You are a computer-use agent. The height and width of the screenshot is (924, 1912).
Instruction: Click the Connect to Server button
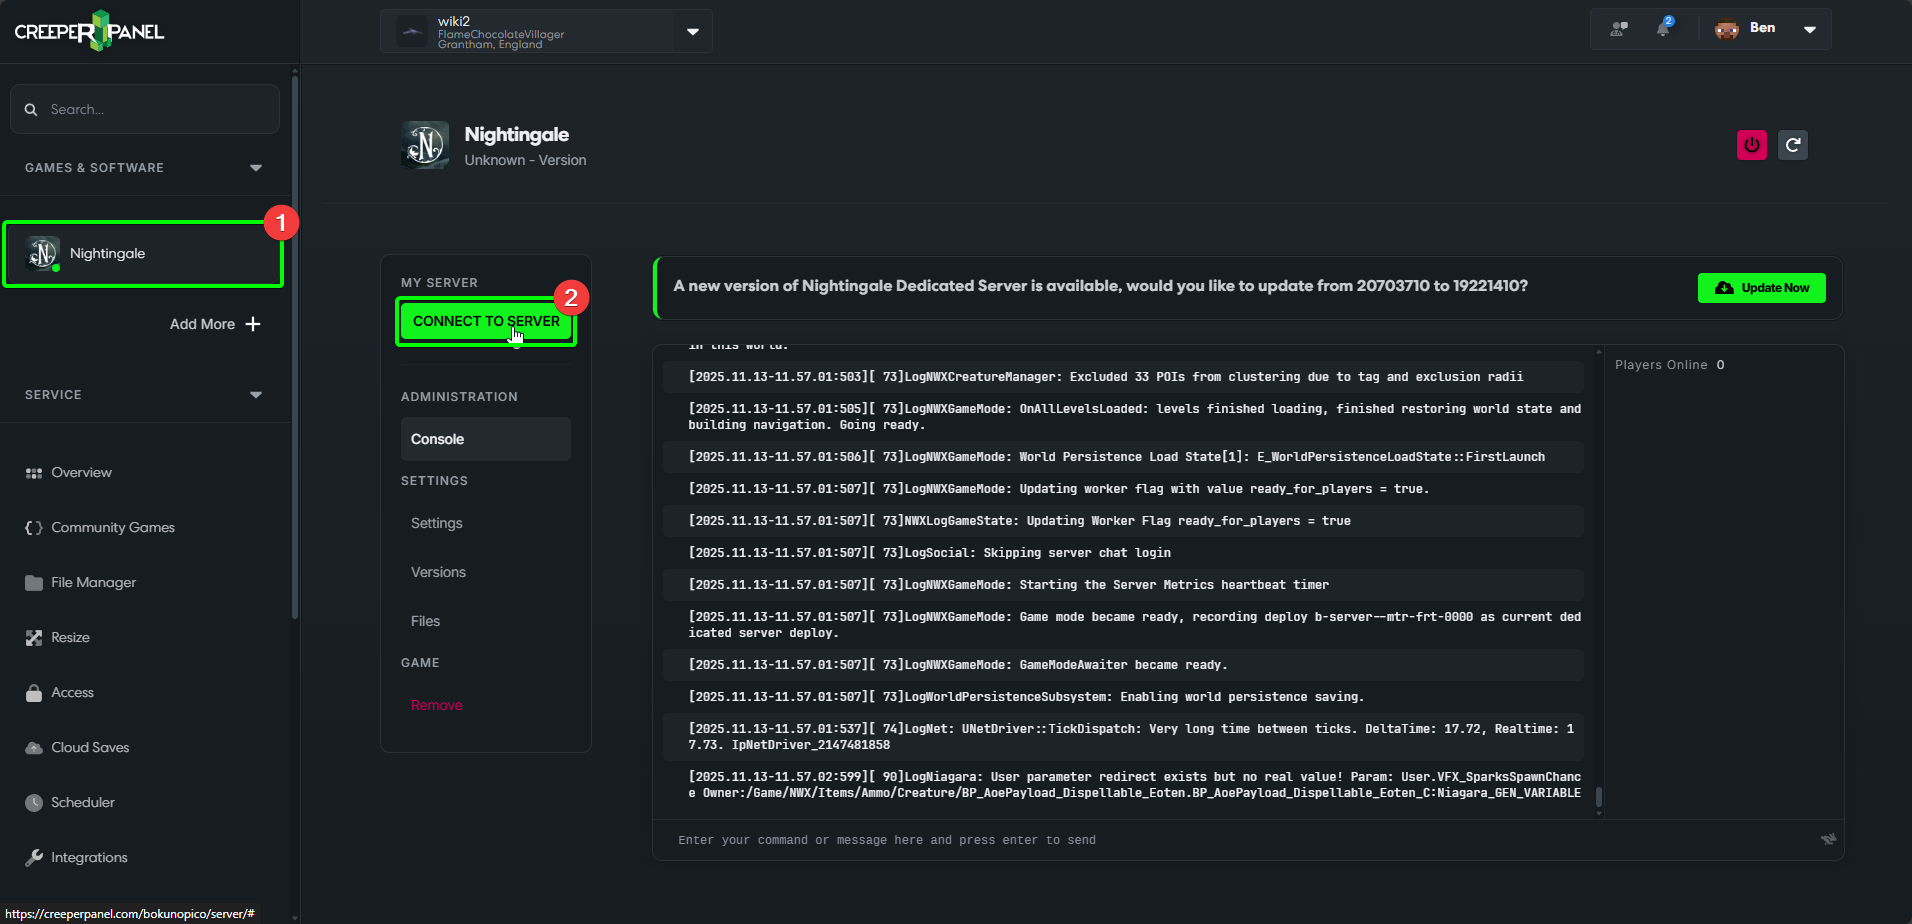(486, 321)
